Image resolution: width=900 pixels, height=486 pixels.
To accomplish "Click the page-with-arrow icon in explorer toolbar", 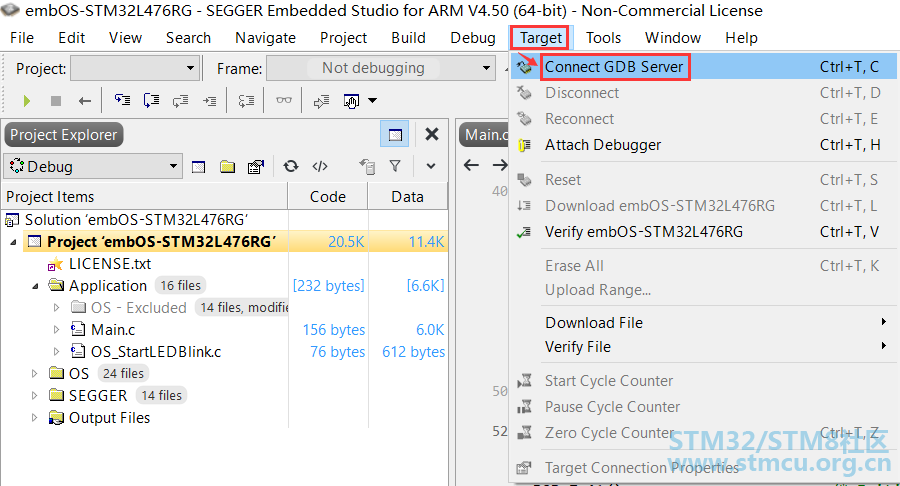I will (367, 167).
